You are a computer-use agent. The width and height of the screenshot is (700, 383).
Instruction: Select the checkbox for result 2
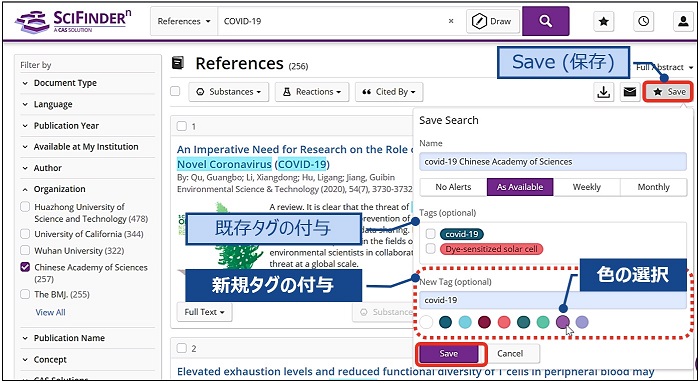(x=182, y=348)
